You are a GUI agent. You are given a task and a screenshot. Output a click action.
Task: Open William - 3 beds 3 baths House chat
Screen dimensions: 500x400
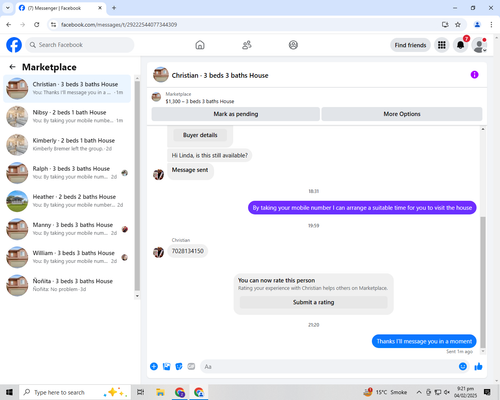click(67, 257)
